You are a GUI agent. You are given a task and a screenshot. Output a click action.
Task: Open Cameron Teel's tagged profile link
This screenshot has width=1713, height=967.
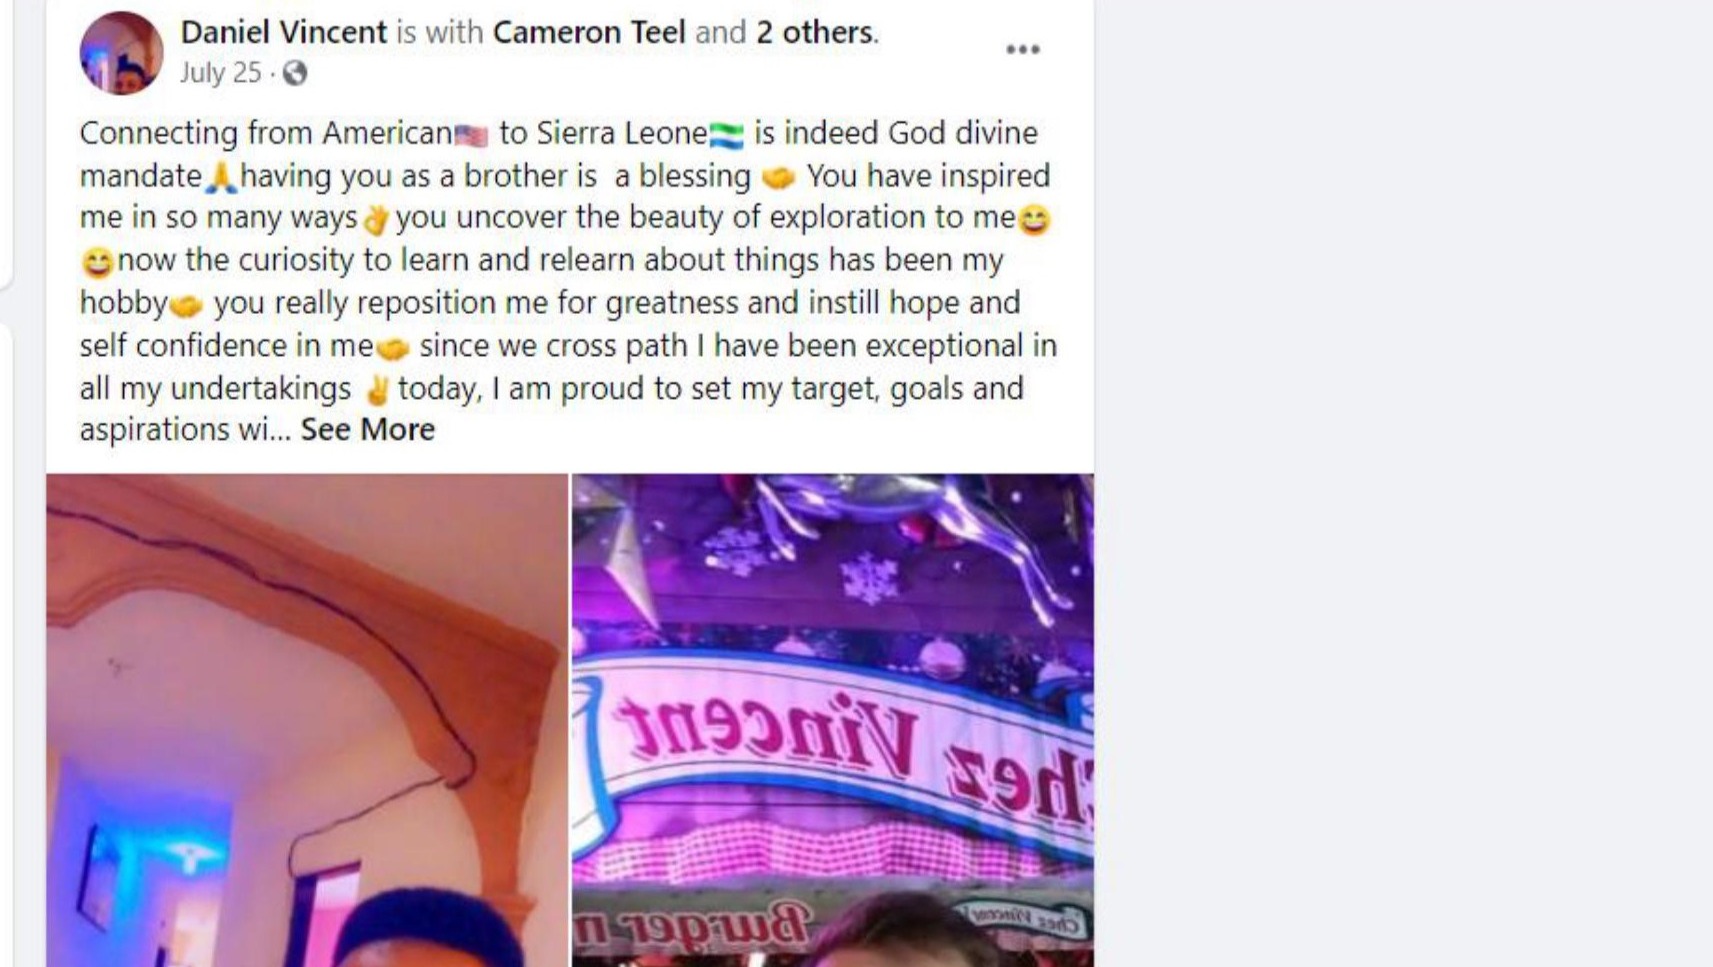(589, 32)
